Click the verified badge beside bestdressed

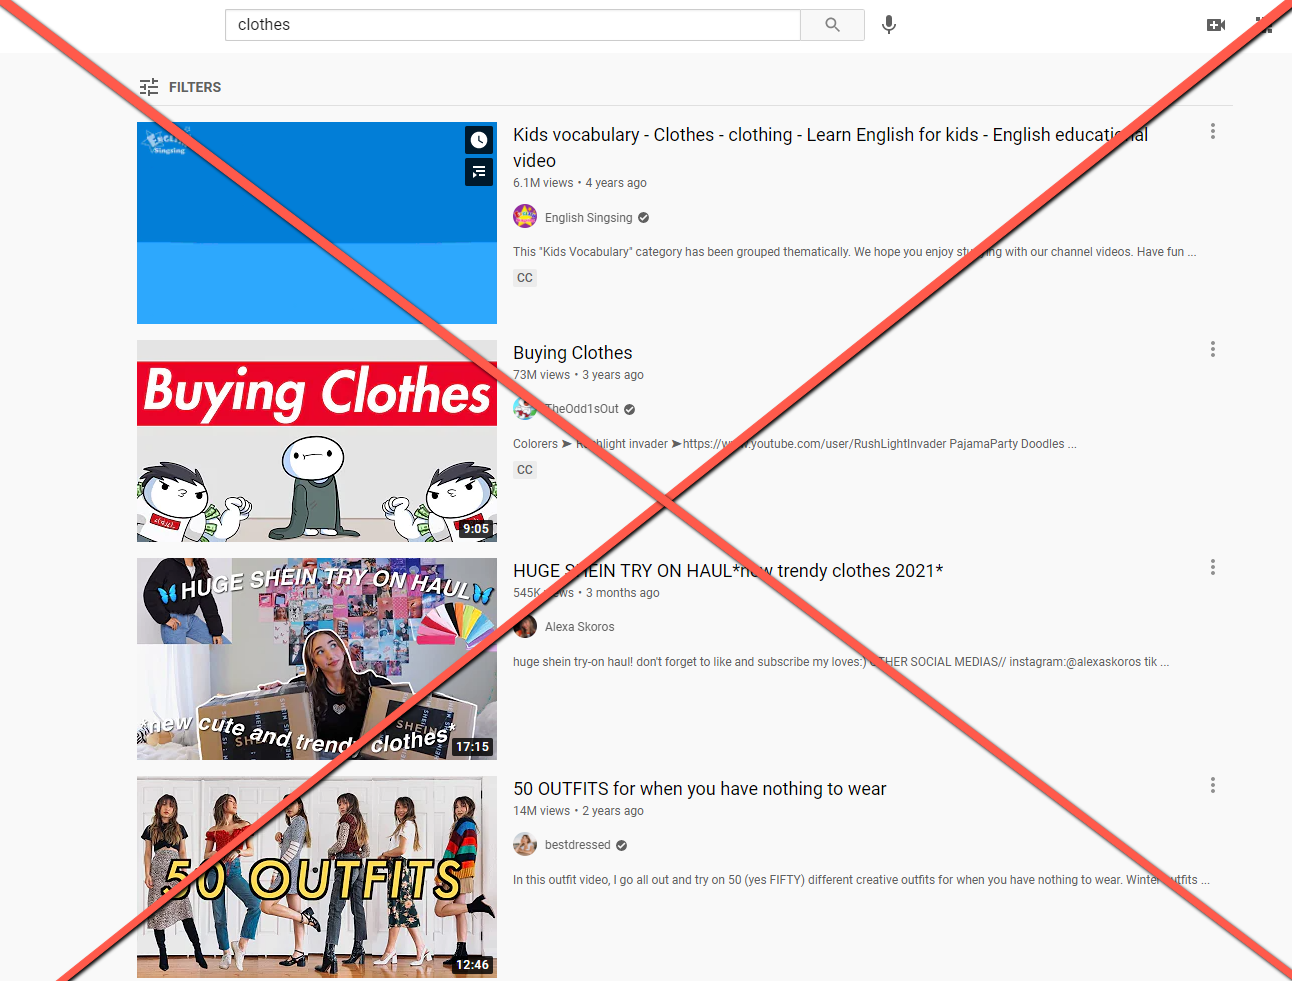point(621,845)
